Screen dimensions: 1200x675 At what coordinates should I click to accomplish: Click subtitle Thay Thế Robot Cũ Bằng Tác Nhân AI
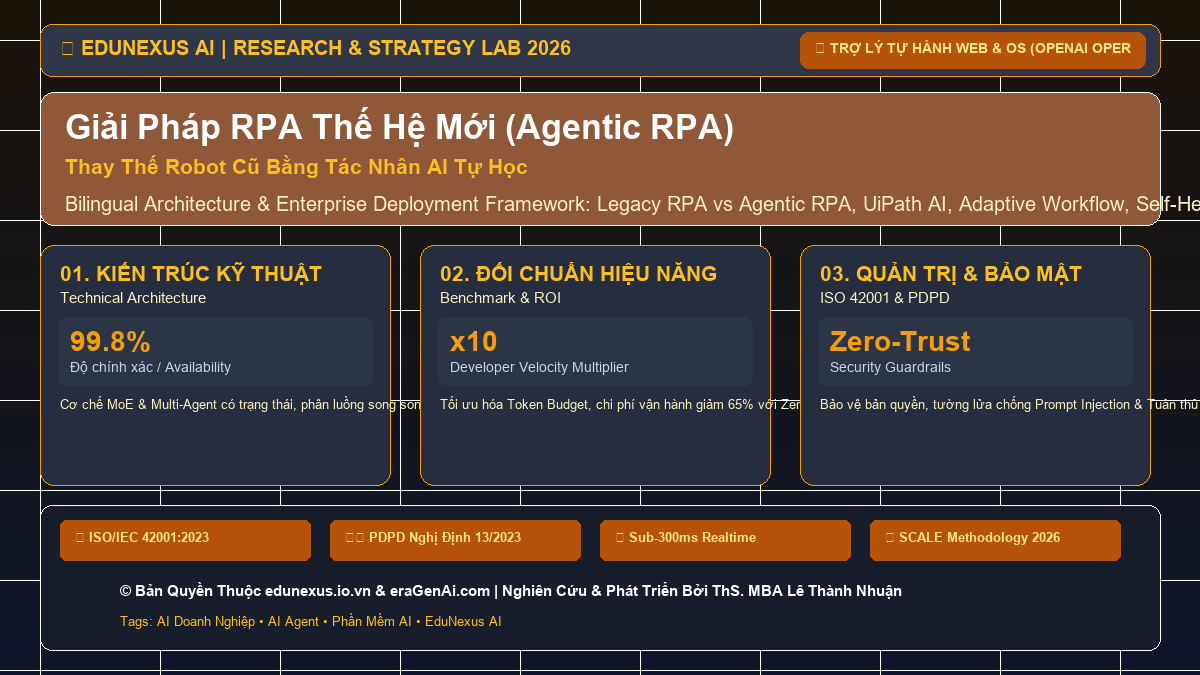296,167
